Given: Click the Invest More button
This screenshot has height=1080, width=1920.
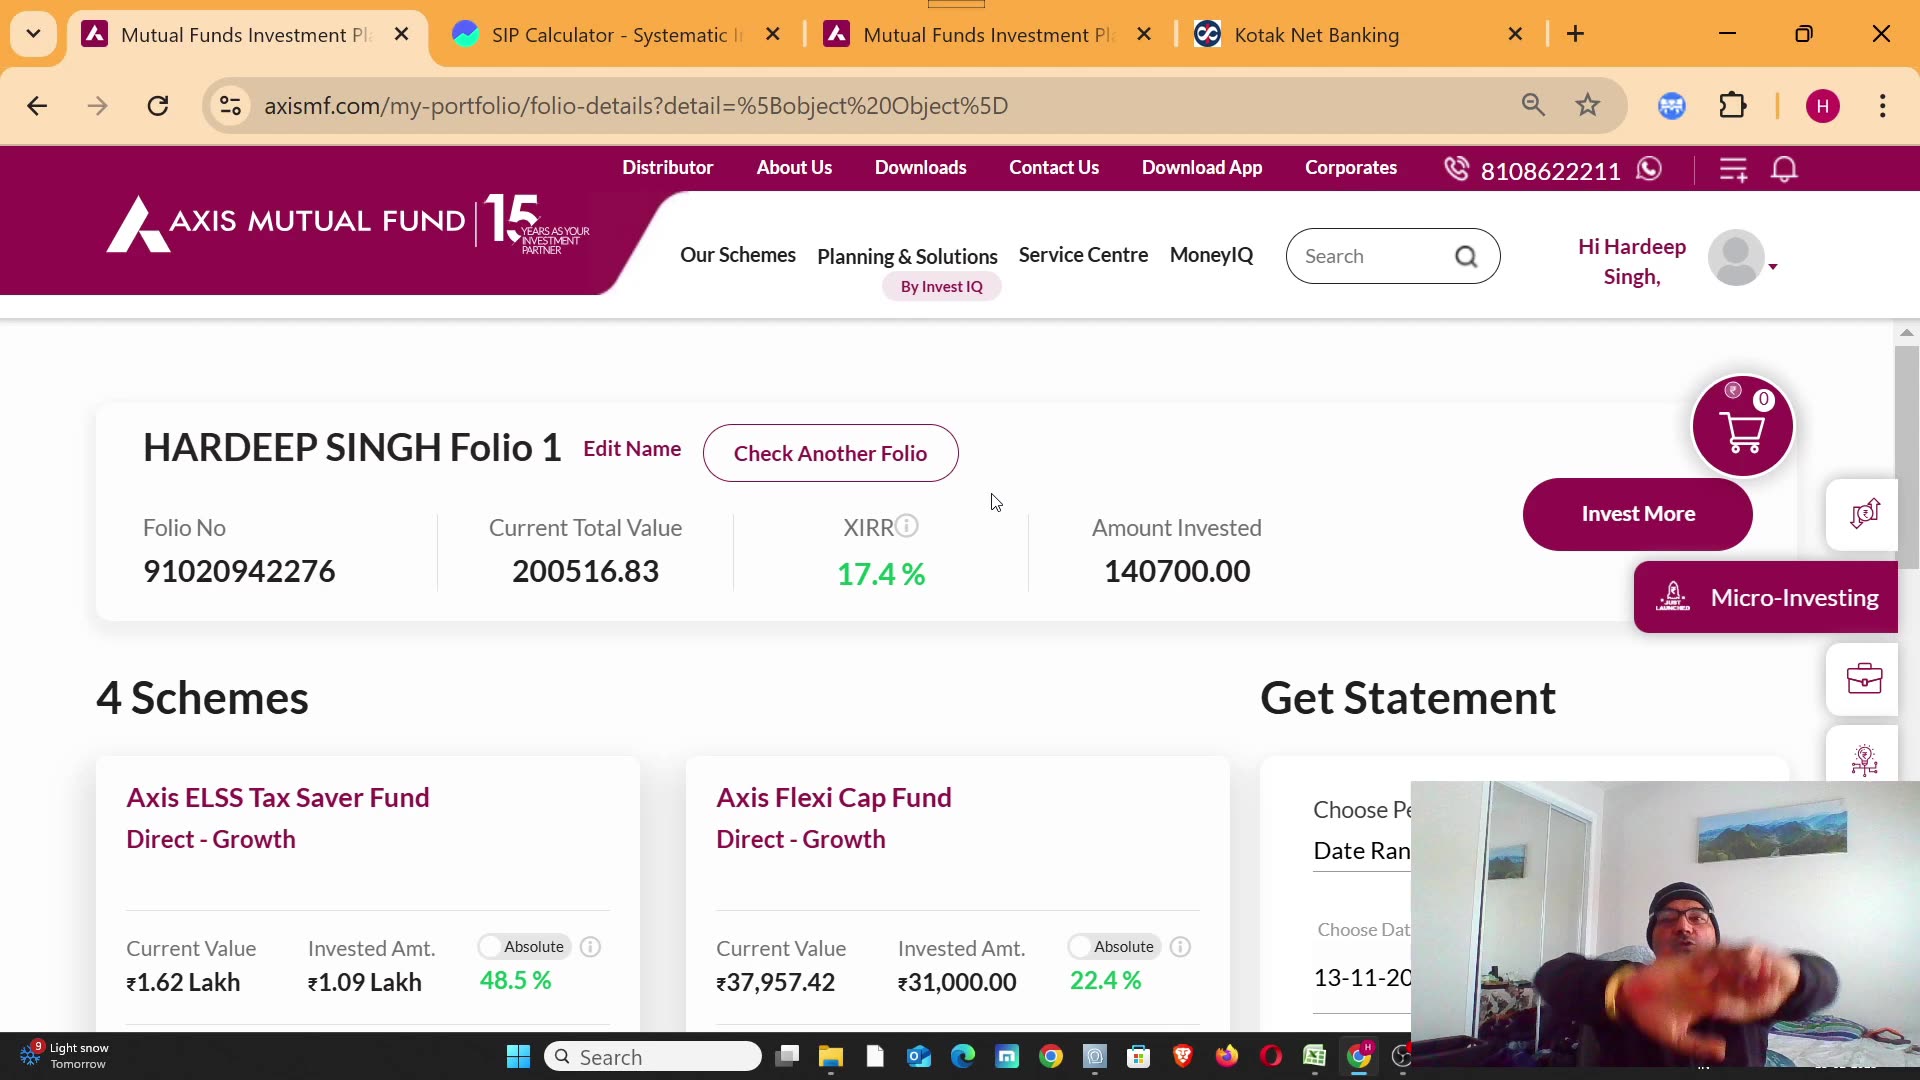Looking at the screenshot, I should point(1637,514).
